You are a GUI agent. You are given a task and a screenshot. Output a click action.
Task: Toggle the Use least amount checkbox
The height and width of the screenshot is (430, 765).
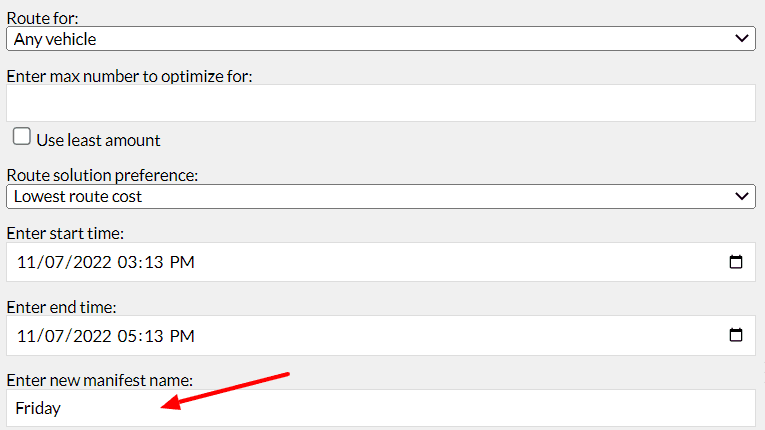[x=21, y=137]
